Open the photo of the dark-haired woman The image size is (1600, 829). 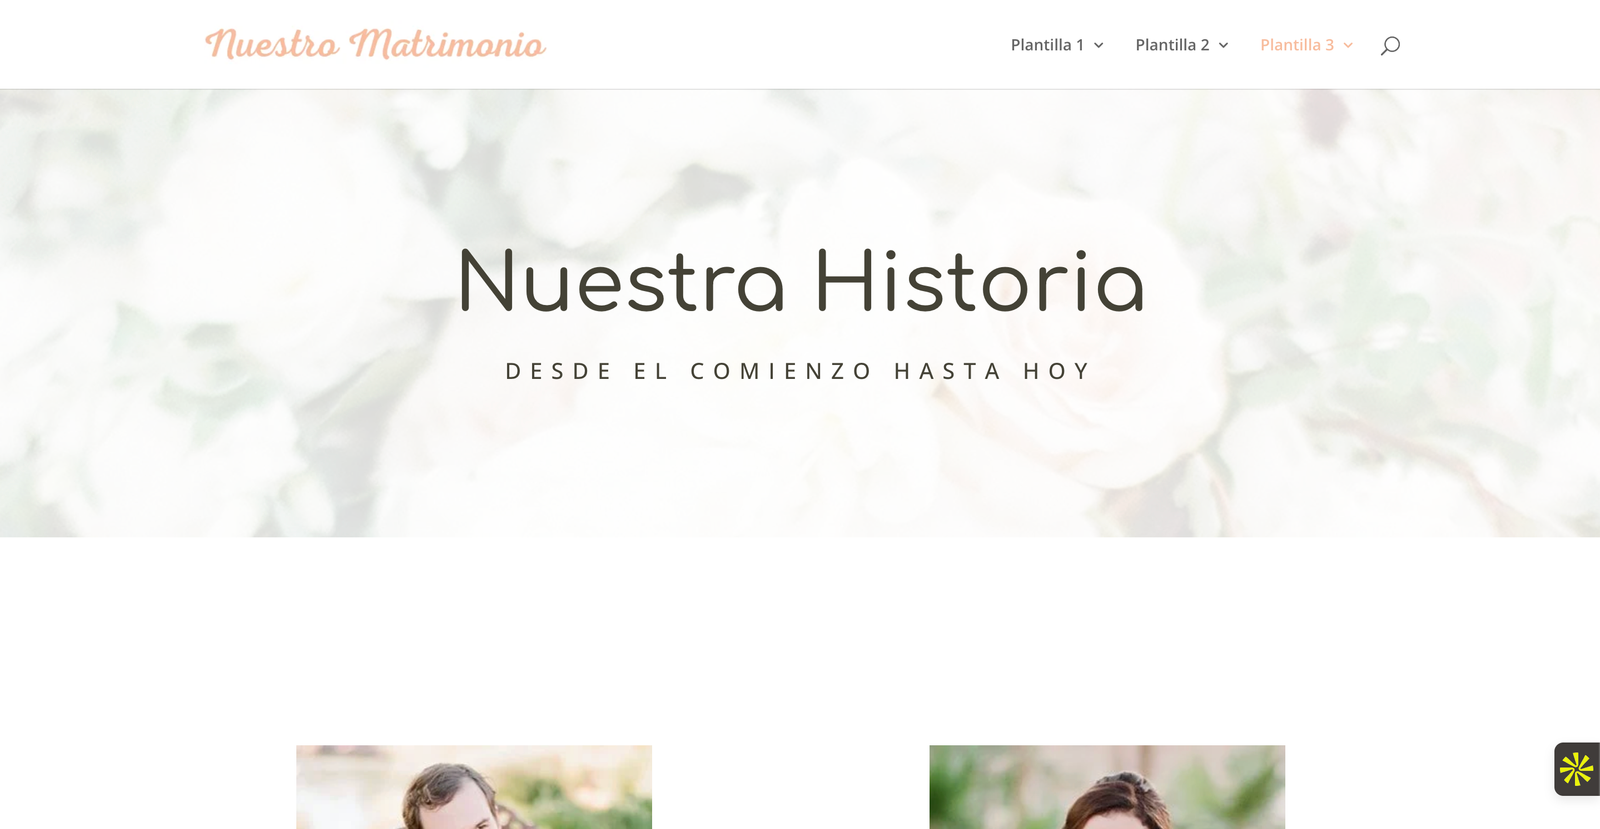(x=1107, y=787)
